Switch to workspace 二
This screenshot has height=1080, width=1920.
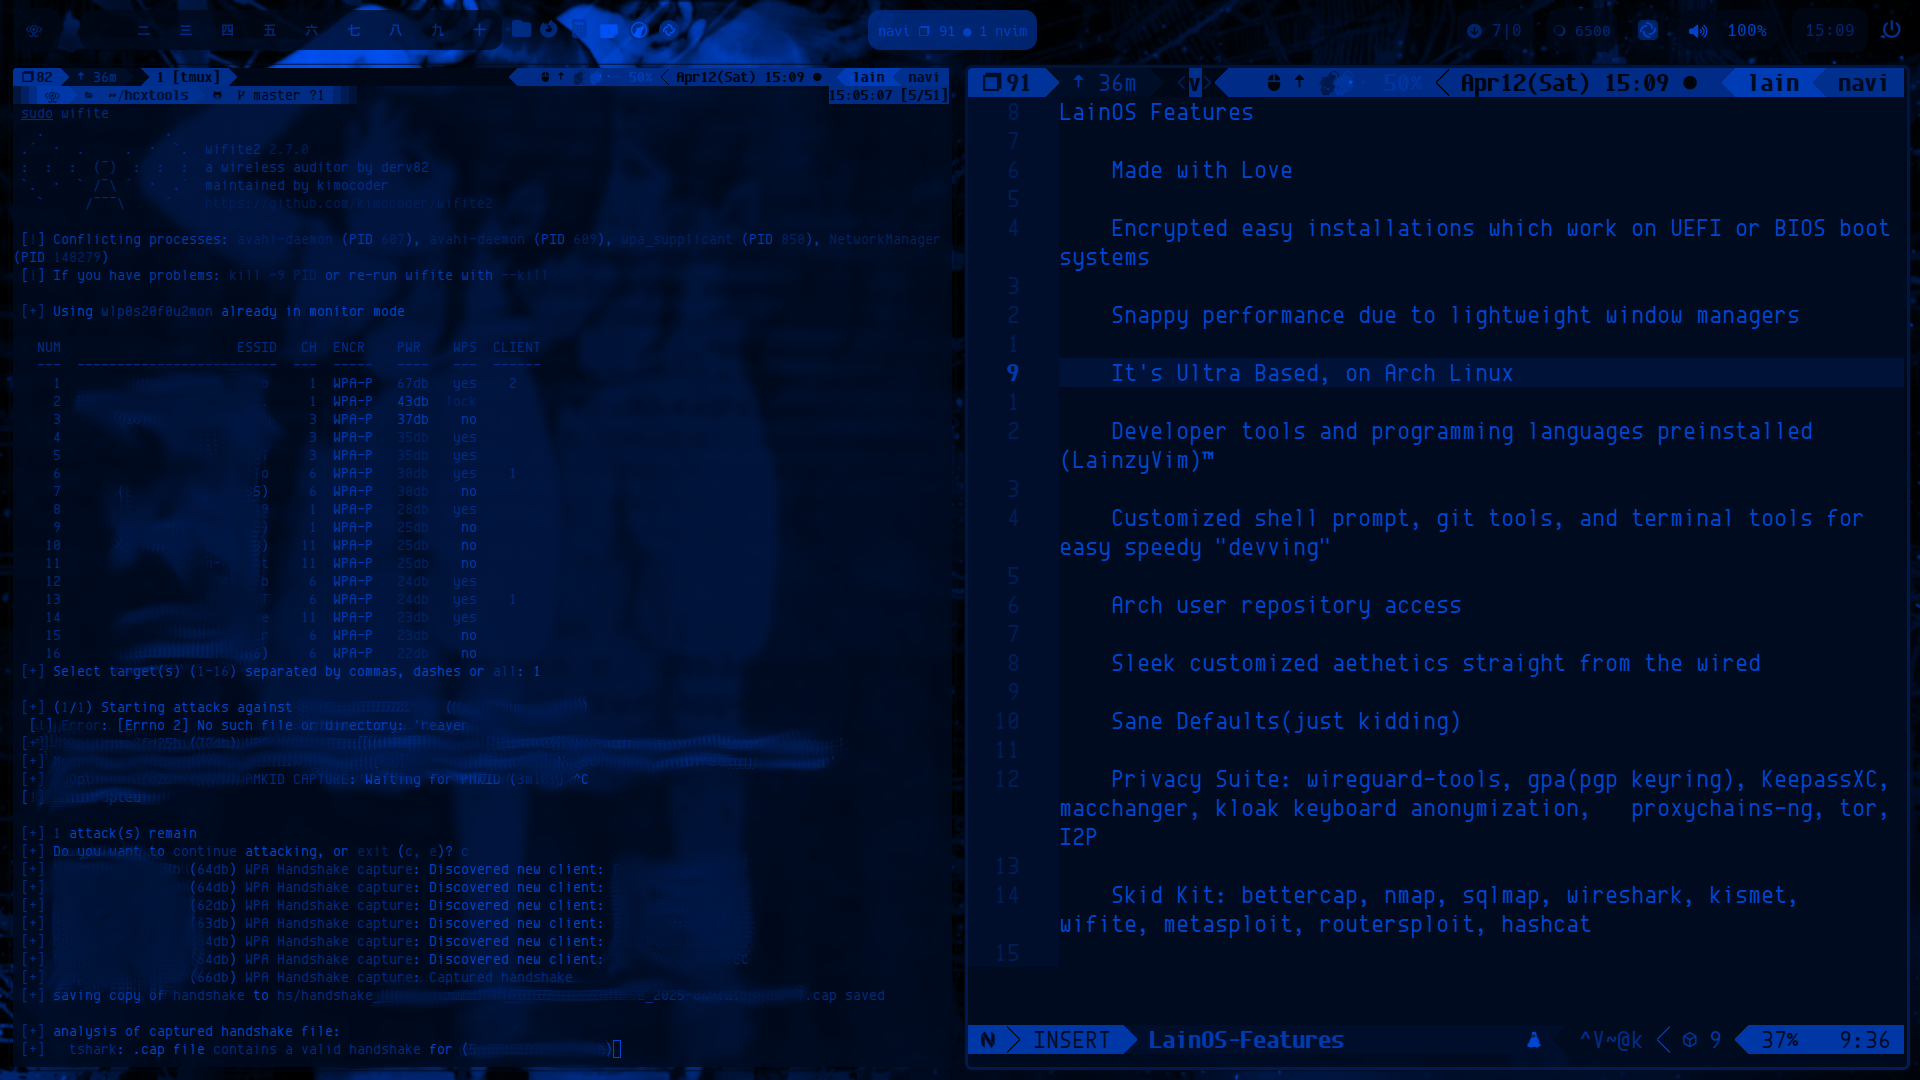[144, 30]
